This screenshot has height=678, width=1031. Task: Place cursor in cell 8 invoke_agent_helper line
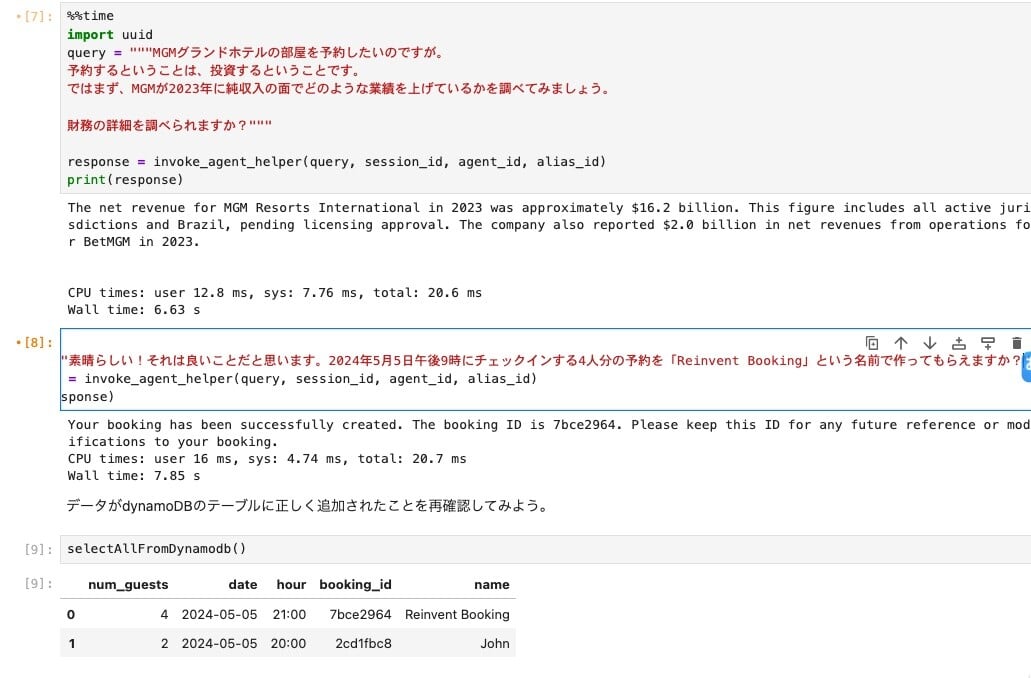click(x=302, y=379)
